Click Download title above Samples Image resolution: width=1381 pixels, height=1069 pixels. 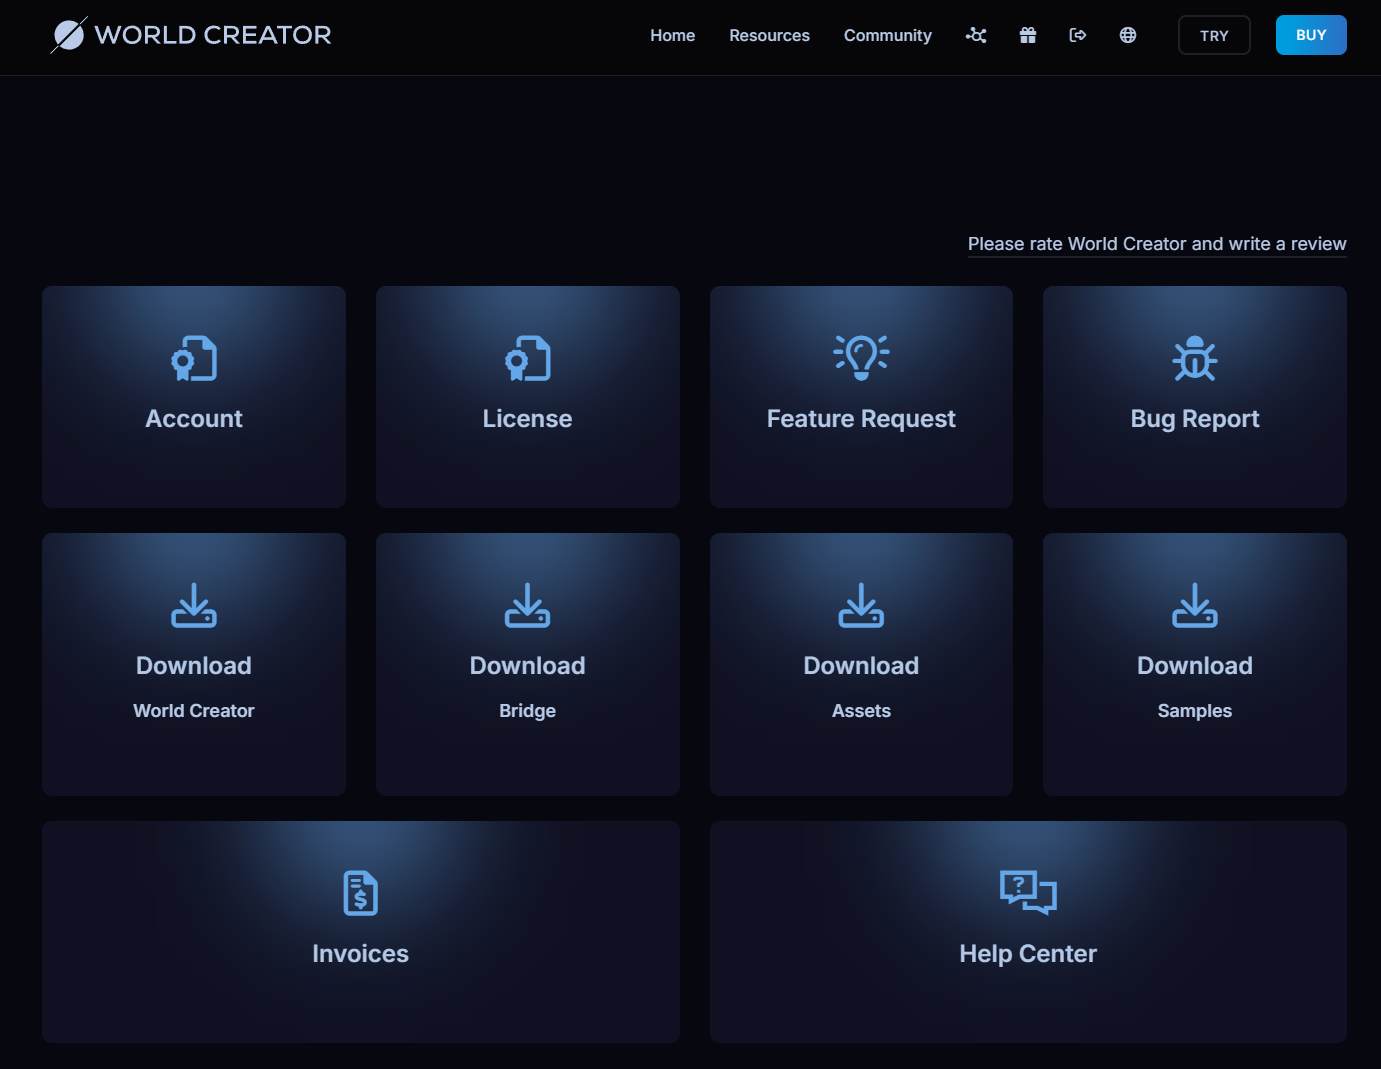pyautogui.click(x=1195, y=666)
